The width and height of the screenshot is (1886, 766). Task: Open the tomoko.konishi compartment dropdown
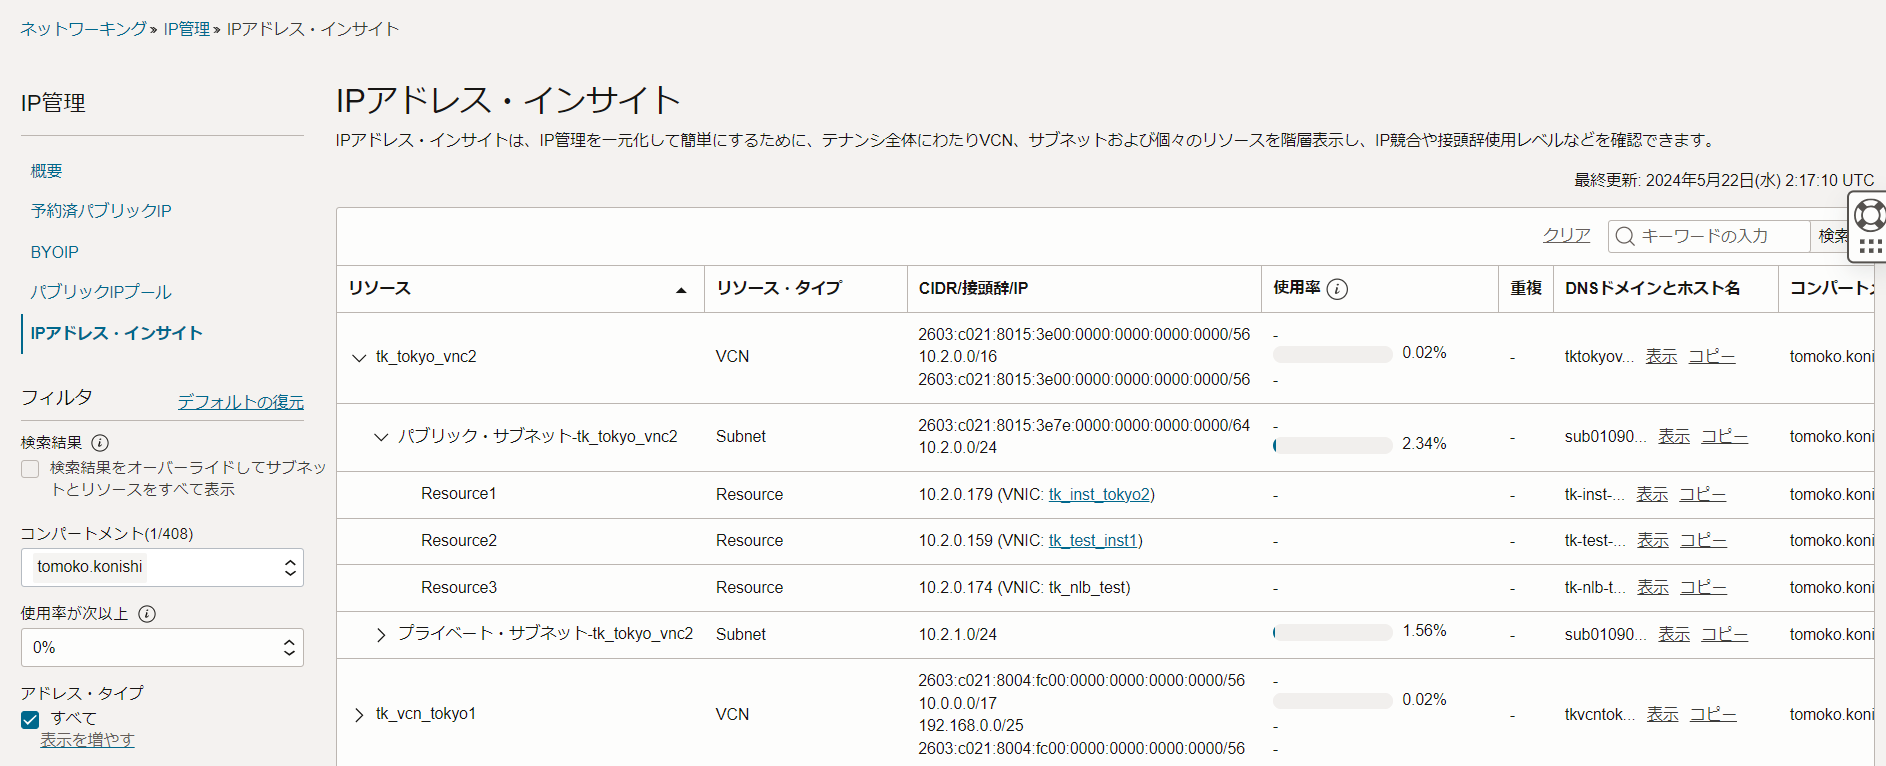(162, 567)
